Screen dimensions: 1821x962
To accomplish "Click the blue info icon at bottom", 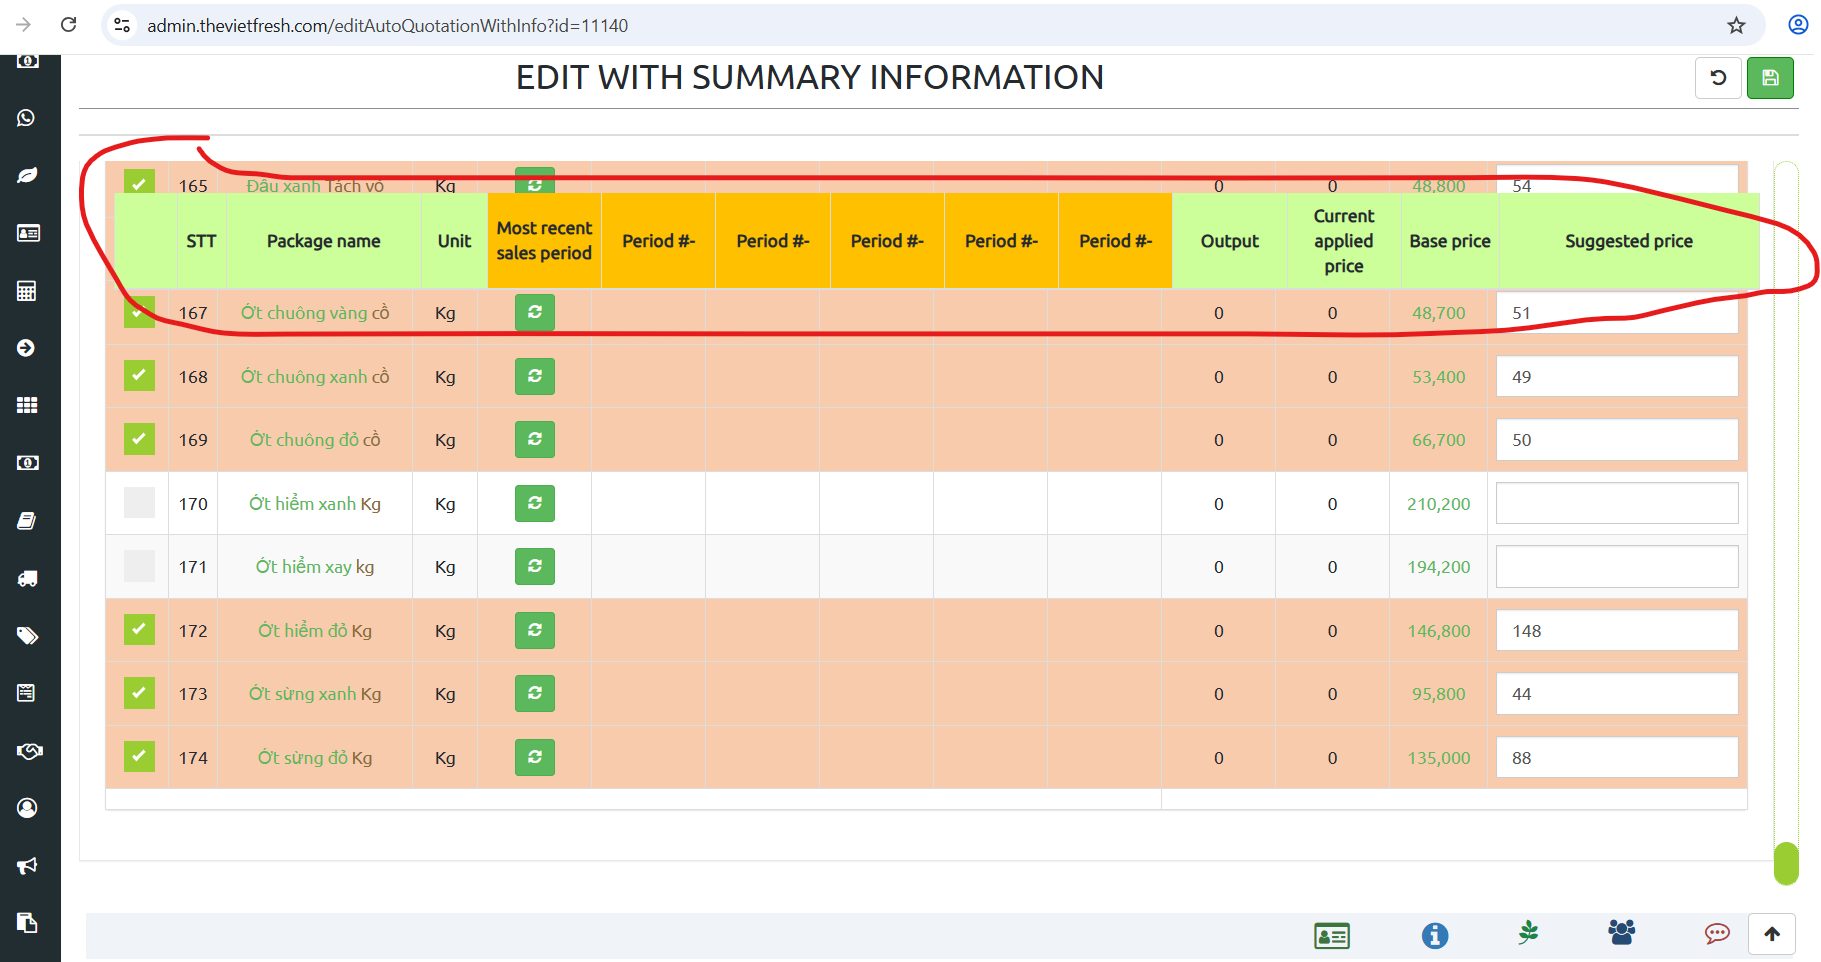I will point(1434,935).
